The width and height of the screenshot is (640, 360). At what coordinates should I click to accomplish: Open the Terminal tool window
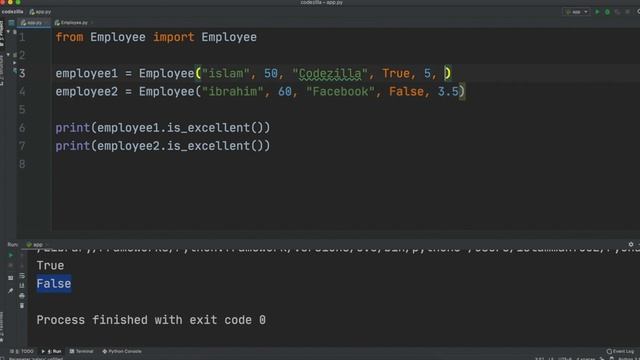click(82, 351)
